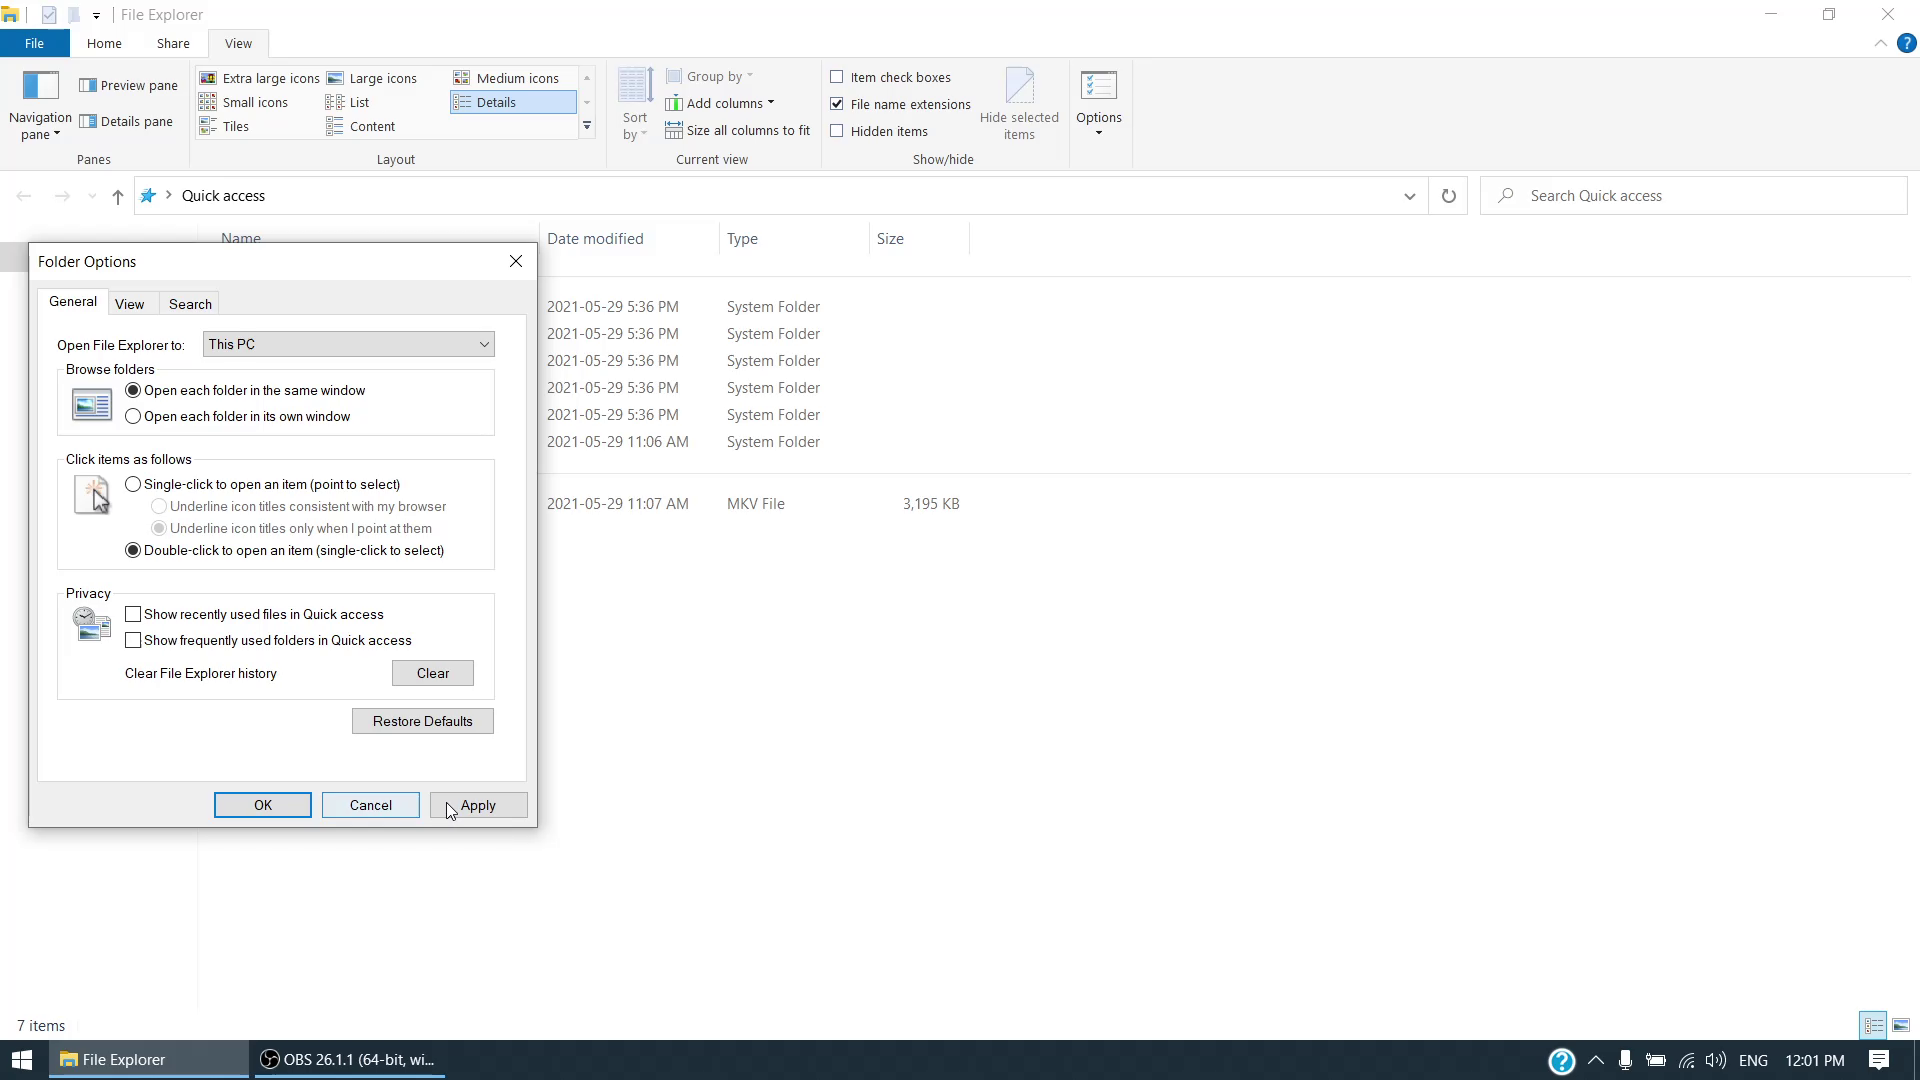This screenshot has width=1920, height=1080.
Task: Expand the address bar history chevron
Action: [1409, 196]
